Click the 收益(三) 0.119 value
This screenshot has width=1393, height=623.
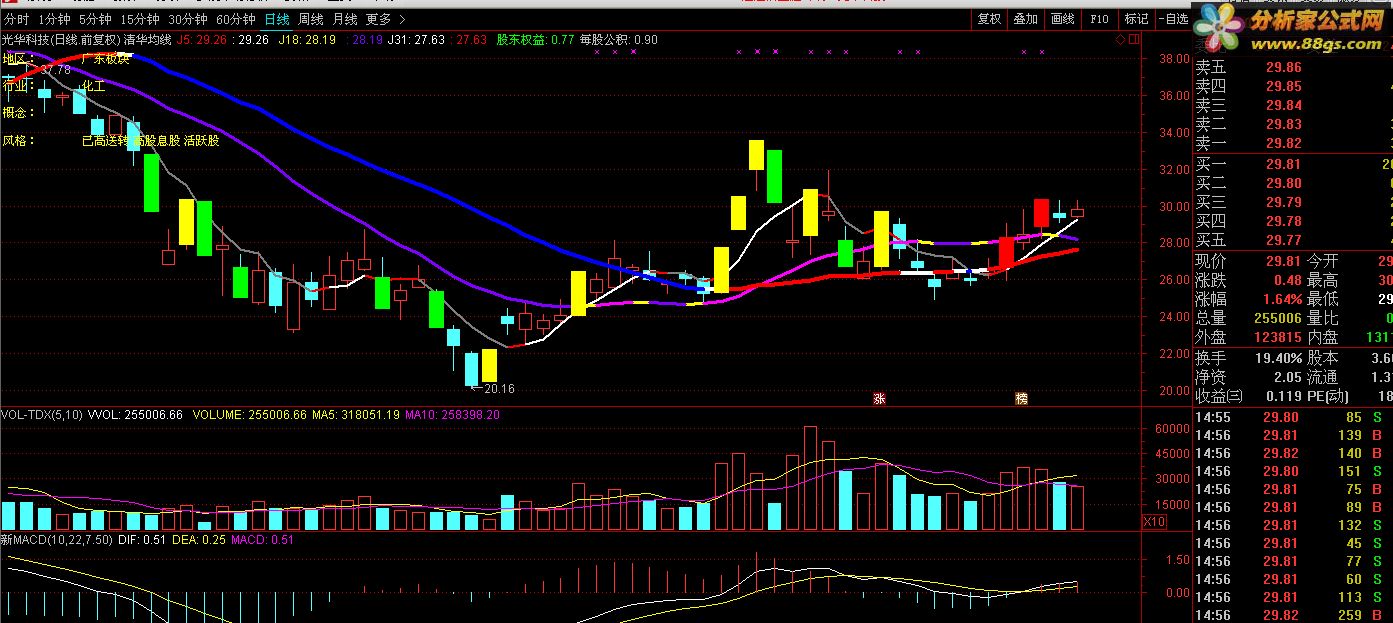(1284, 396)
